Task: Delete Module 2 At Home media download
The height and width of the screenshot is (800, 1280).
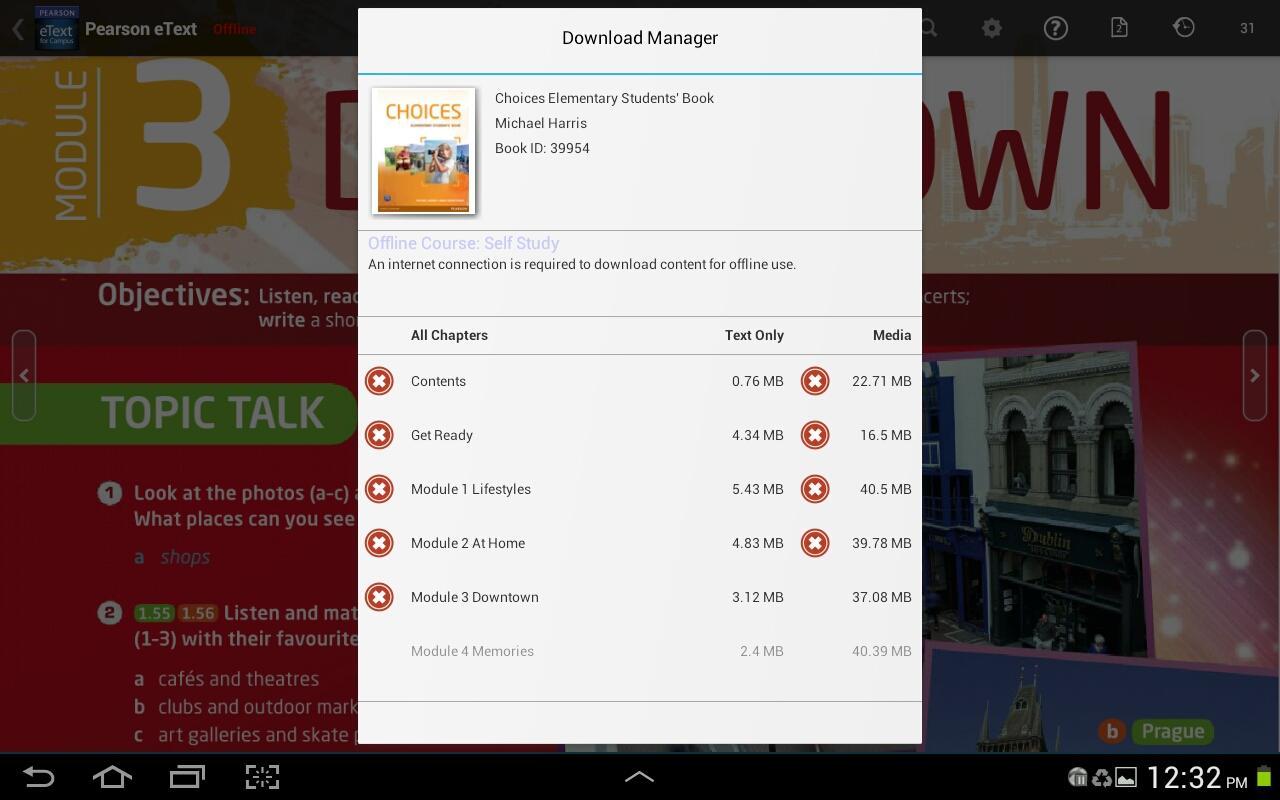Action: (x=815, y=543)
